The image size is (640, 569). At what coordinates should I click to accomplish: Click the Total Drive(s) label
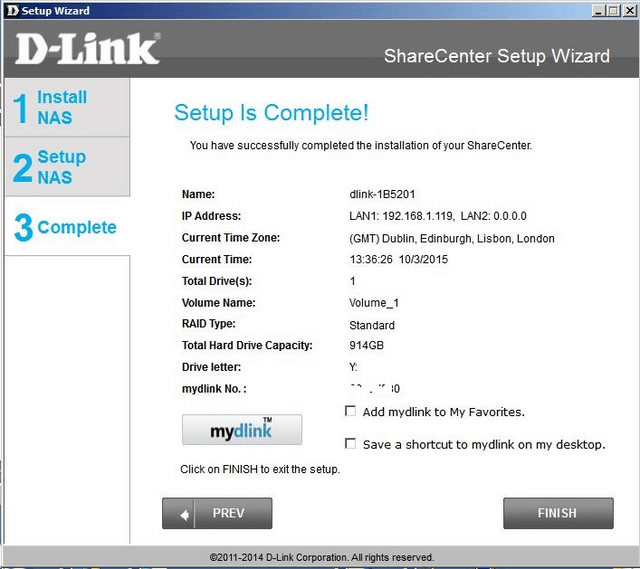coord(217,281)
